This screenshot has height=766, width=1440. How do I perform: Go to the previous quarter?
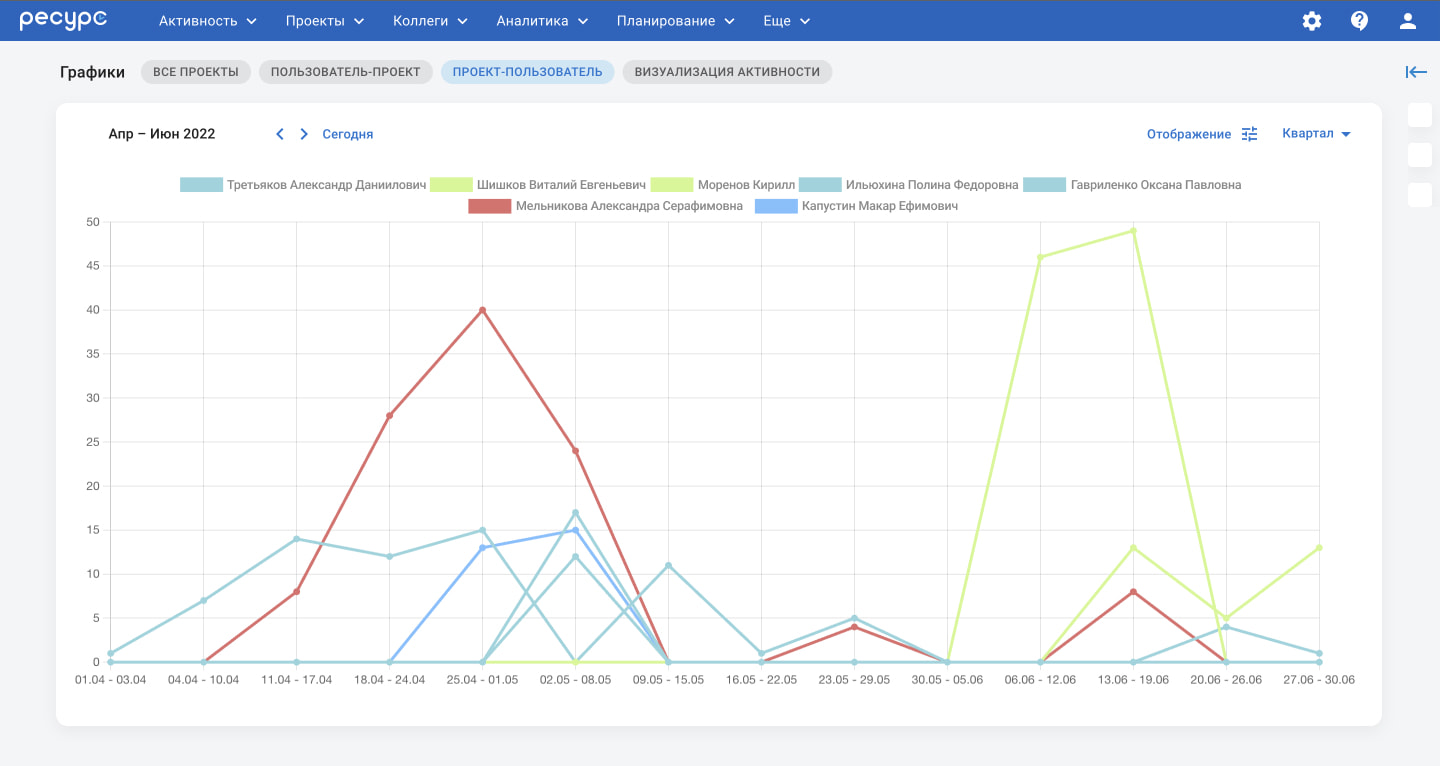pos(280,134)
